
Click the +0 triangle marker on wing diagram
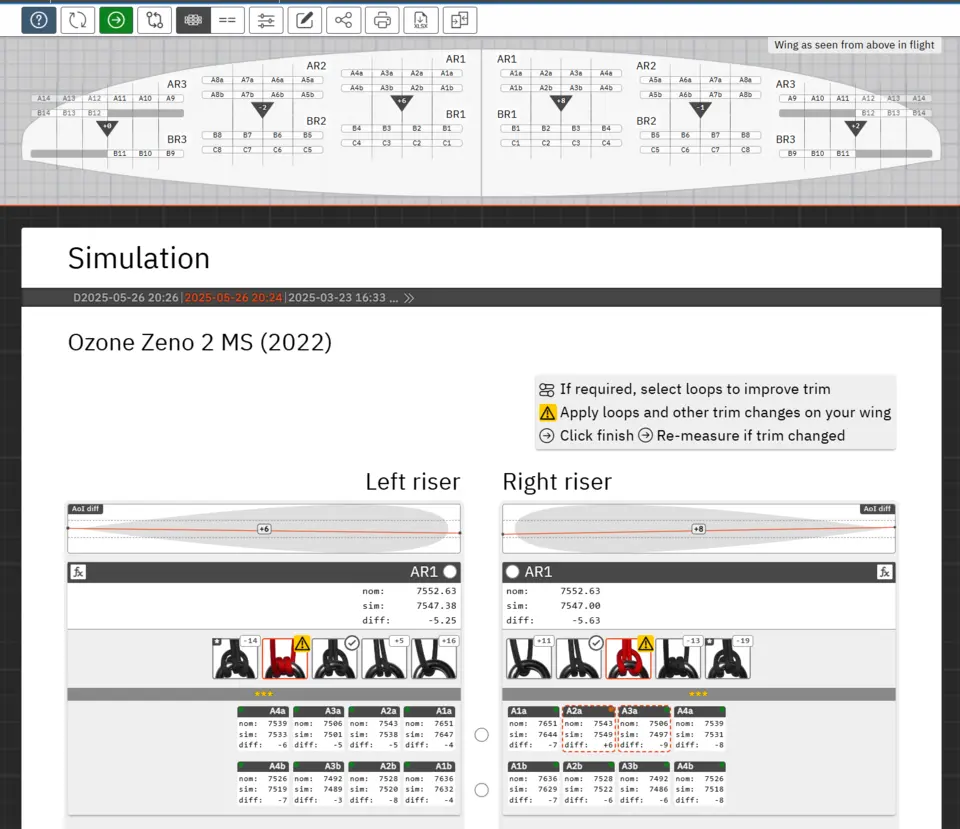click(107, 127)
